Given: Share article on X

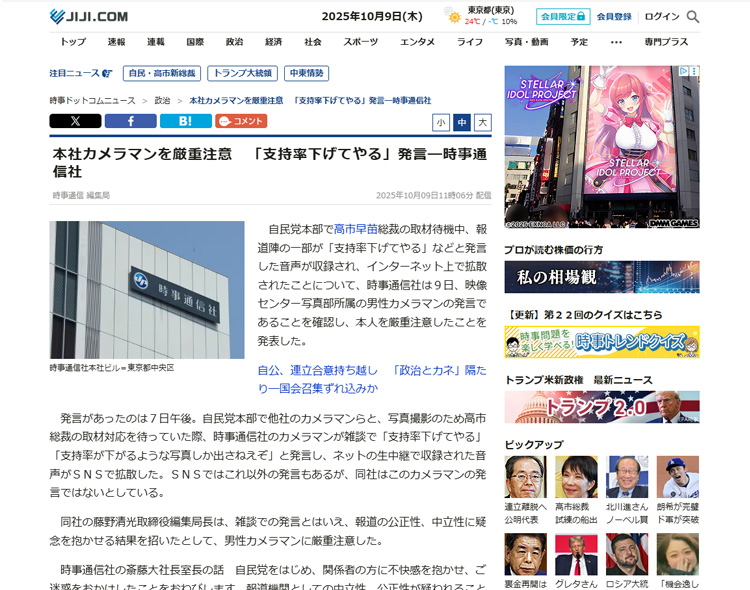Looking at the screenshot, I should [75, 121].
